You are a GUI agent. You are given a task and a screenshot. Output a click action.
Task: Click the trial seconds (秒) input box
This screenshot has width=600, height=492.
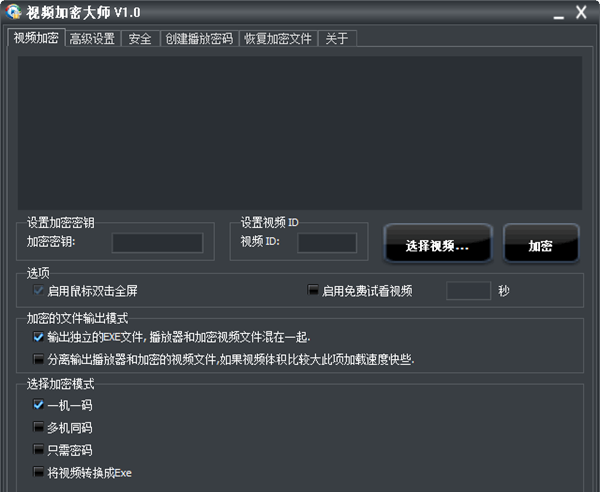click(x=468, y=290)
